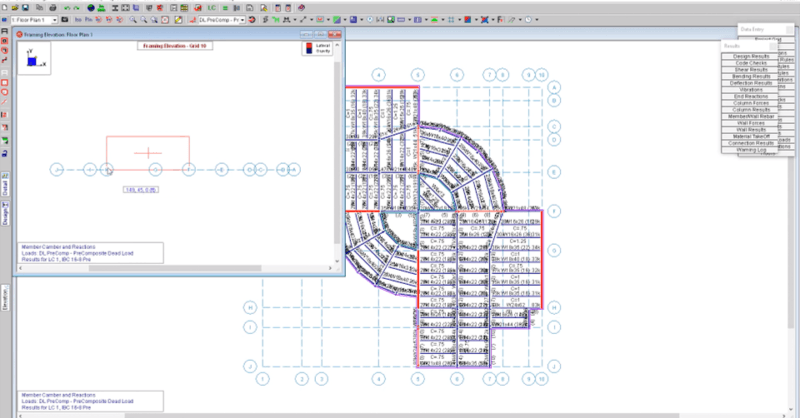Close the Framing Elevation window
Image resolution: width=800 pixels, height=418 pixels.
pos(335,34)
